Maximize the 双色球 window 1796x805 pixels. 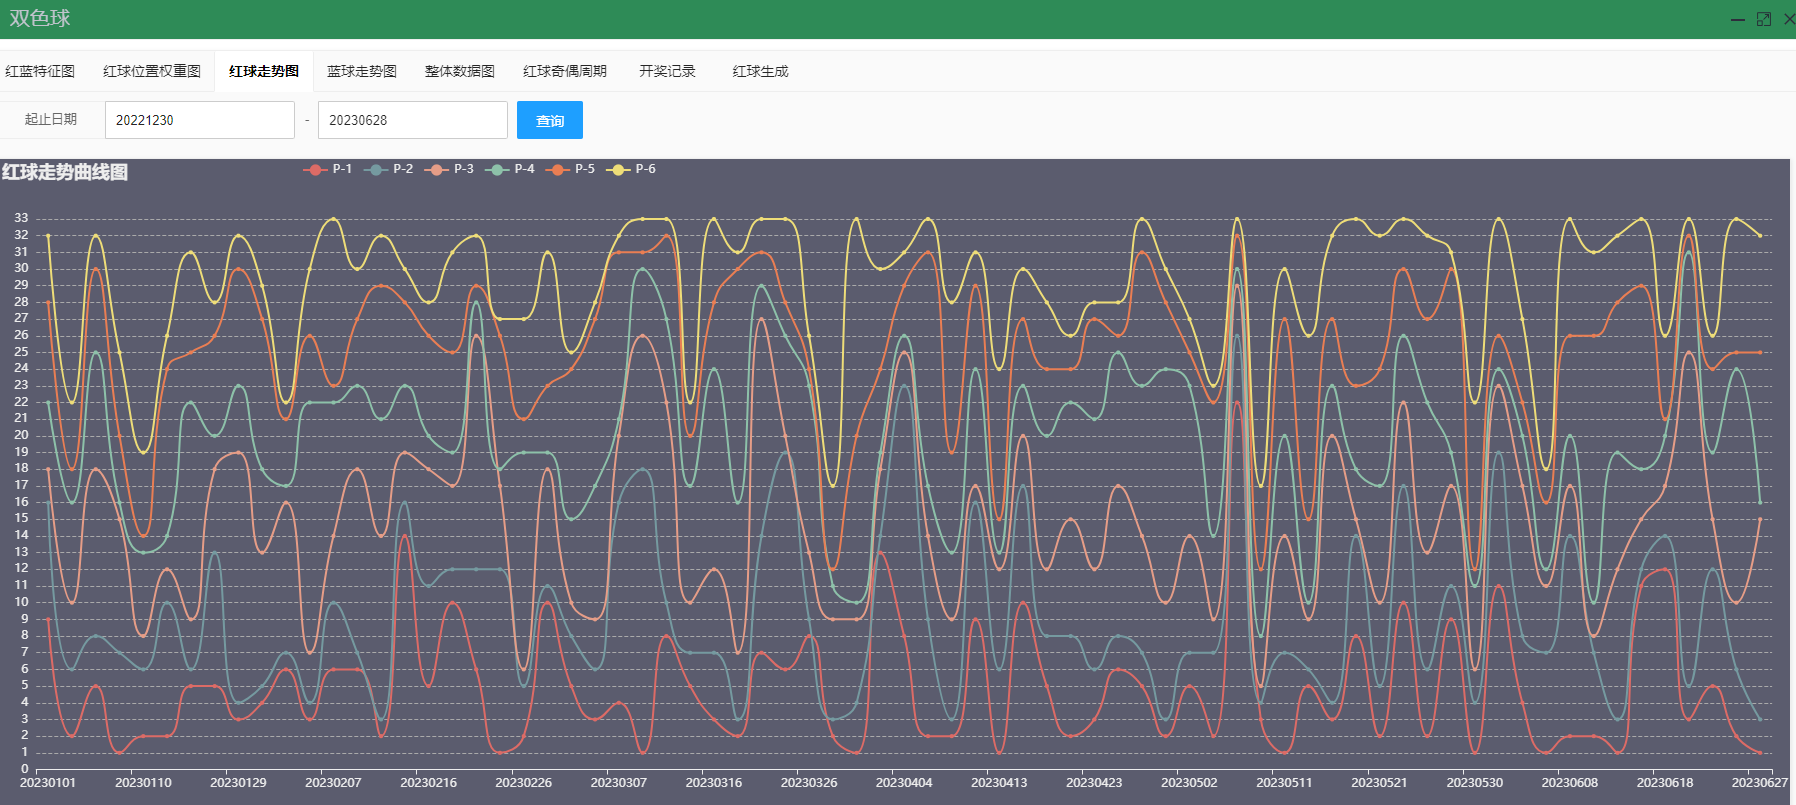coord(1764,19)
